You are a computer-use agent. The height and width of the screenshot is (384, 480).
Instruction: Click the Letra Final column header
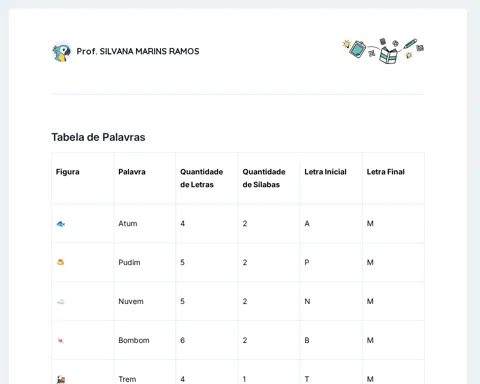[386, 172]
